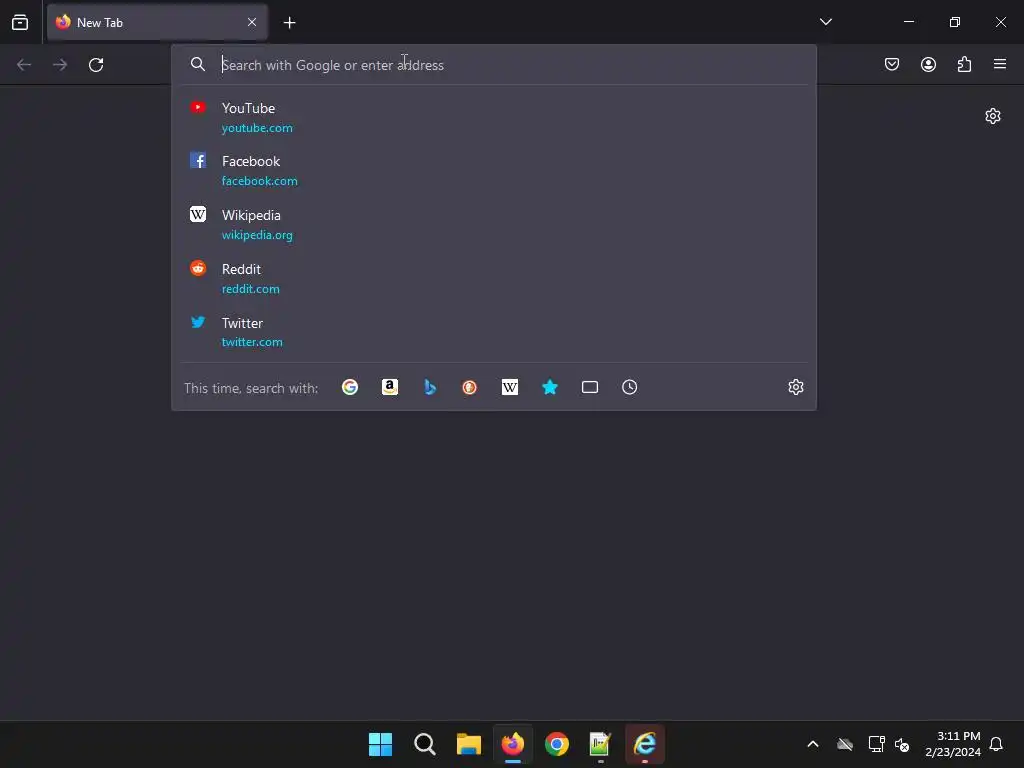The image size is (1024, 768).
Task: Search this time with Bing
Action: pos(430,387)
